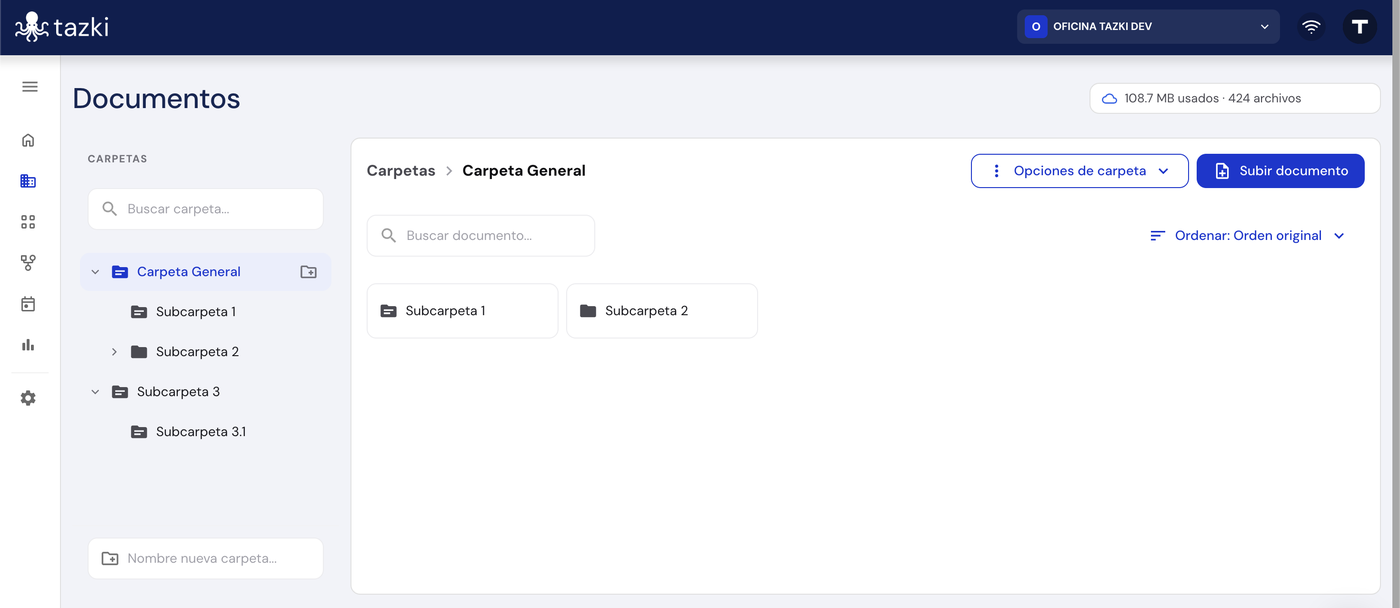Viewport: 1400px width, 608px height.
Task: Open the settings gear icon
Action: click(x=28, y=398)
